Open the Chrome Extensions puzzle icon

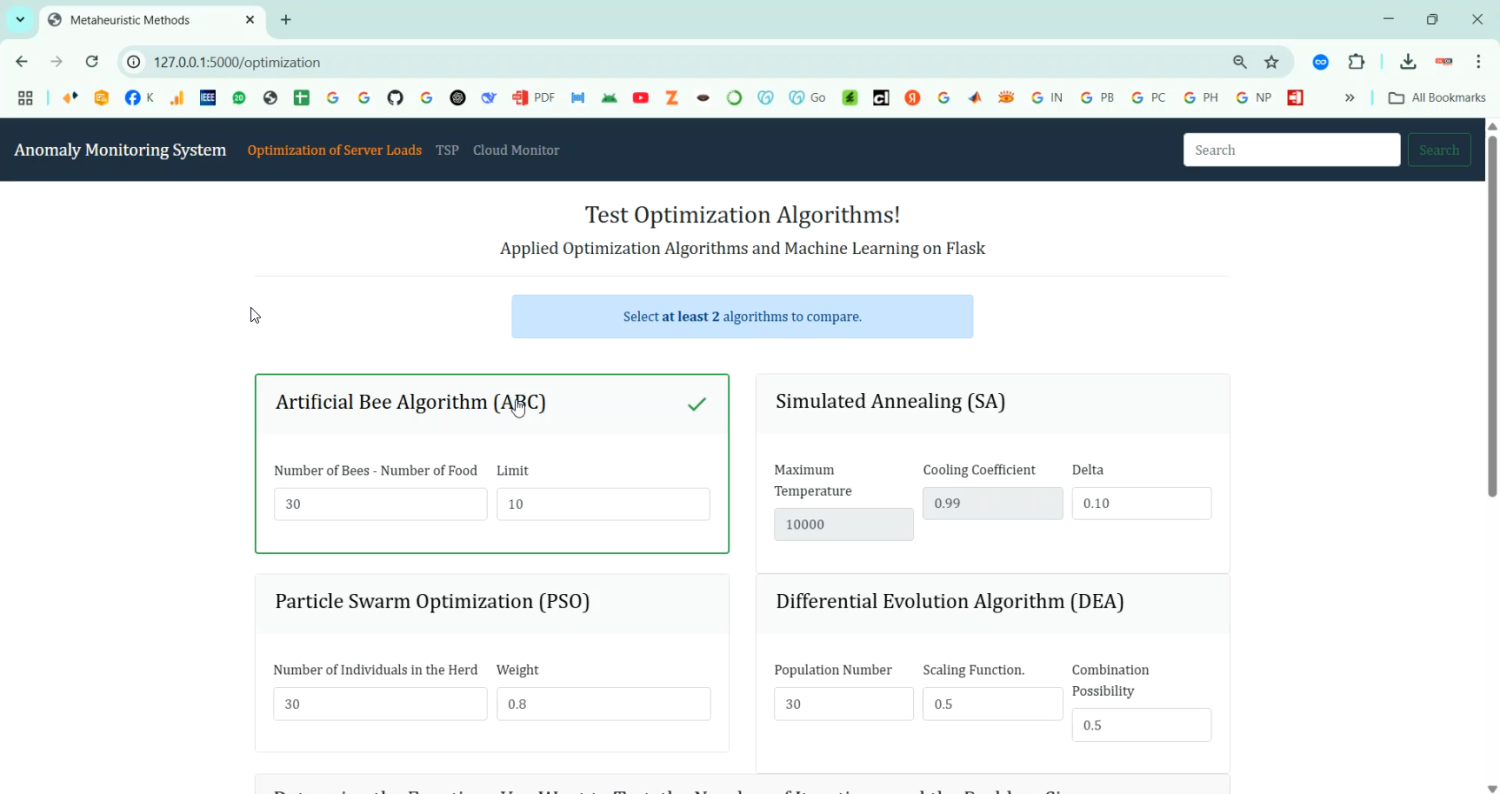coord(1356,62)
